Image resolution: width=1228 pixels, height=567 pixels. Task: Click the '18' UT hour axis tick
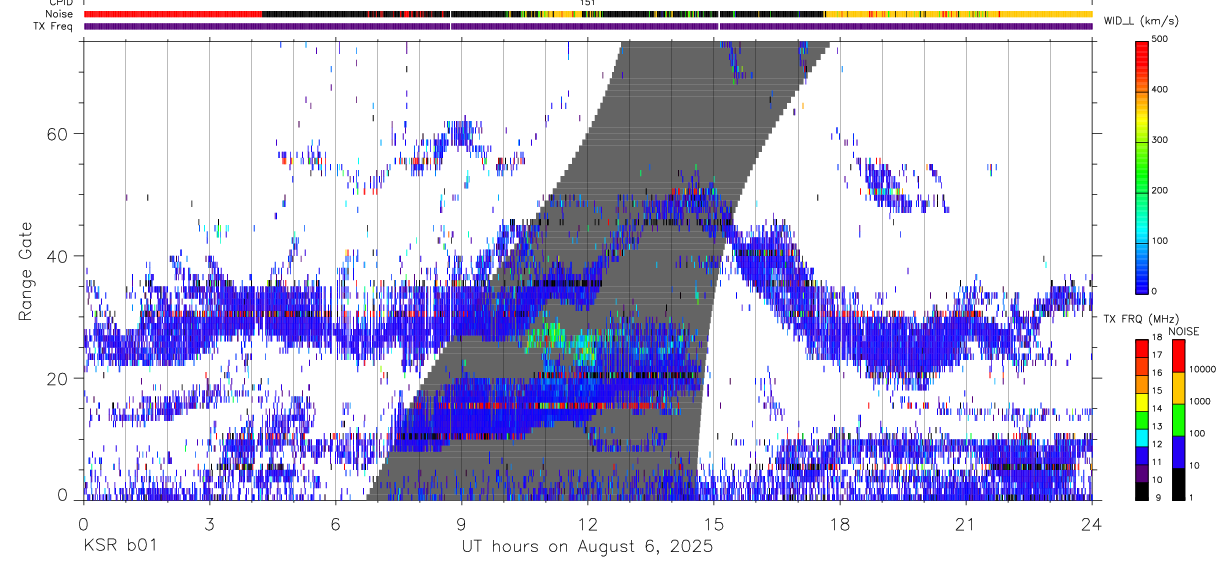click(x=840, y=524)
